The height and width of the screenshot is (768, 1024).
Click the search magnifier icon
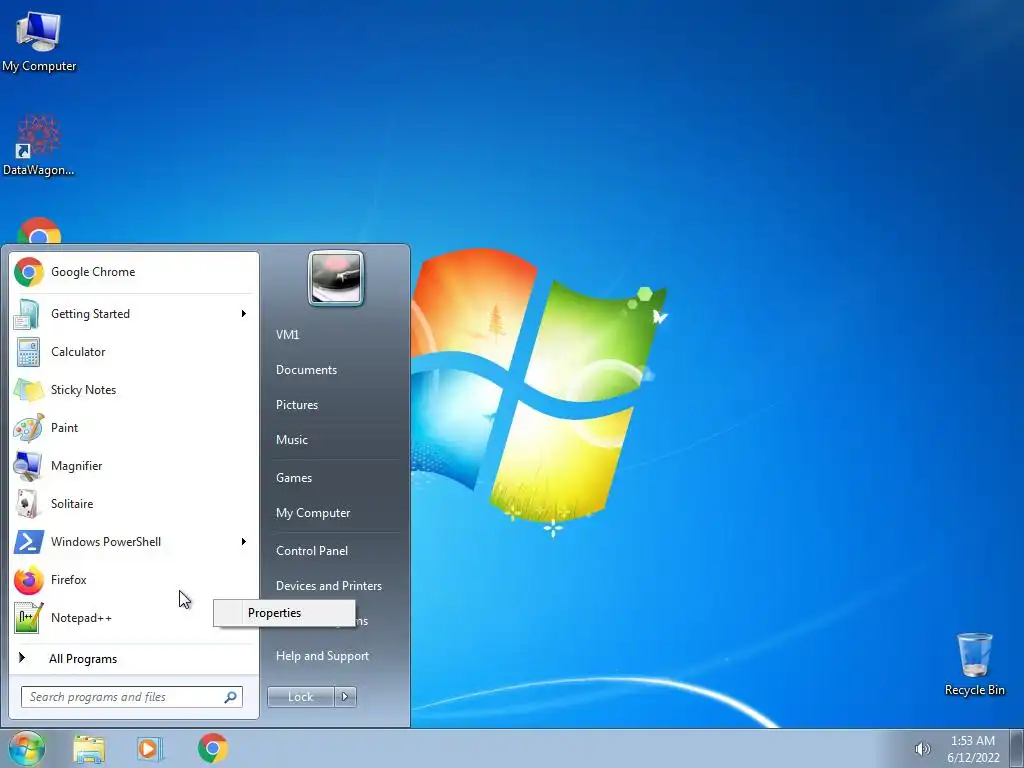pyautogui.click(x=231, y=697)
